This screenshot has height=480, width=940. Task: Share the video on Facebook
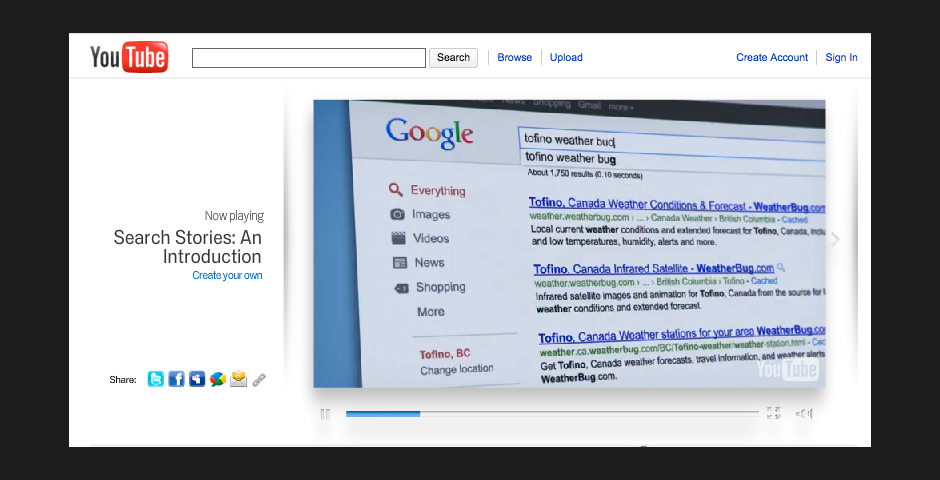pos(176,379)
